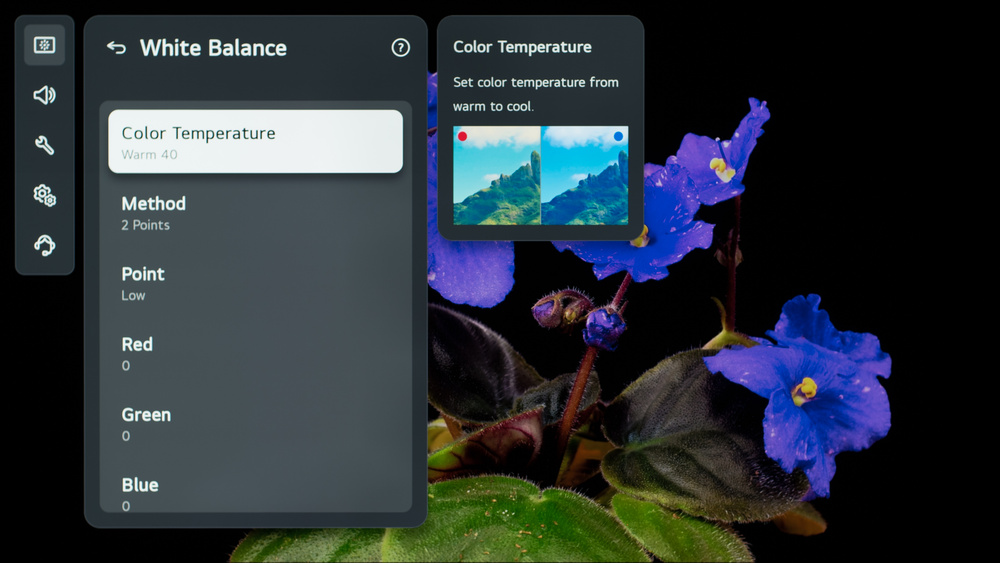
Task: Adjust the Green value item
Action: (x=255, y=424)
